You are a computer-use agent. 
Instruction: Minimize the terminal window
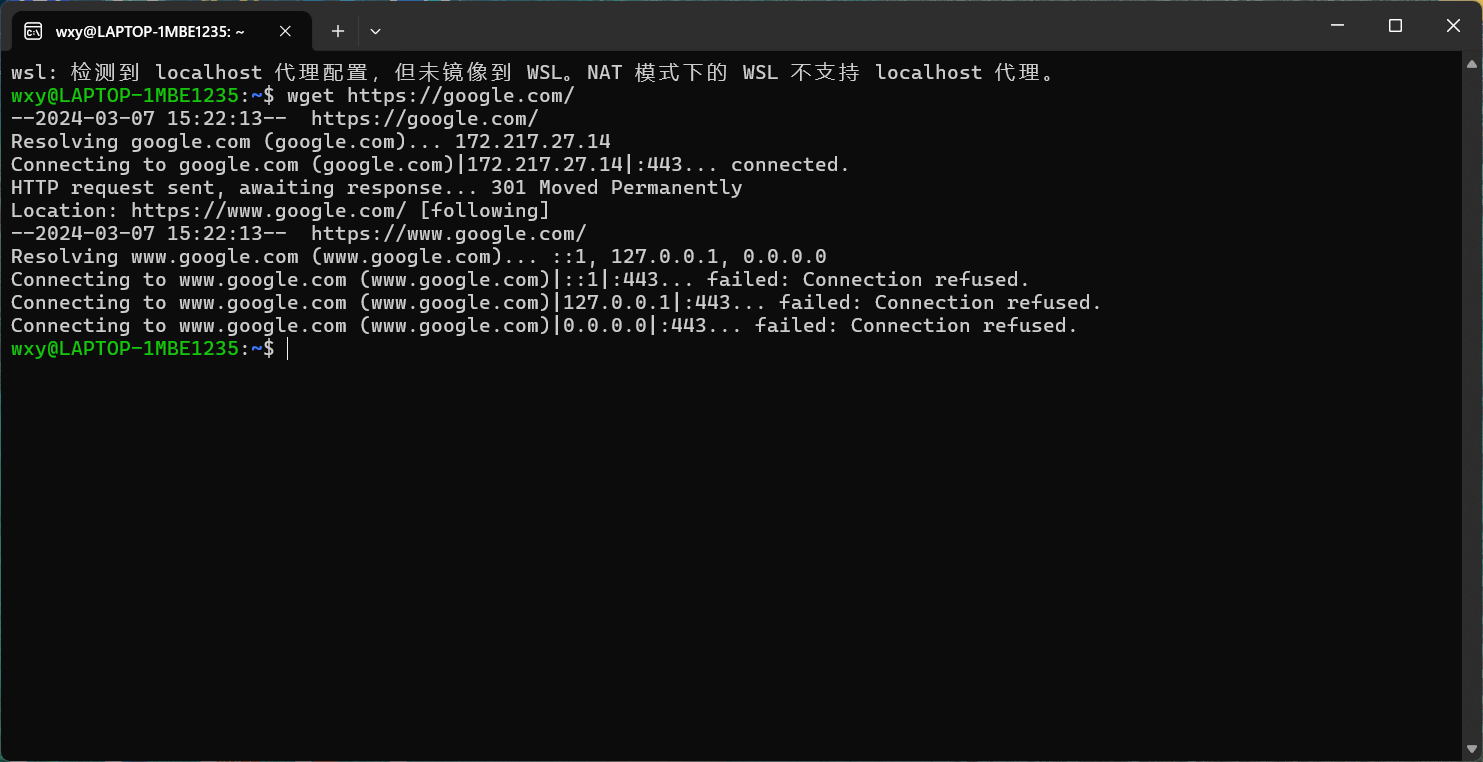[x=1337, y=26]
